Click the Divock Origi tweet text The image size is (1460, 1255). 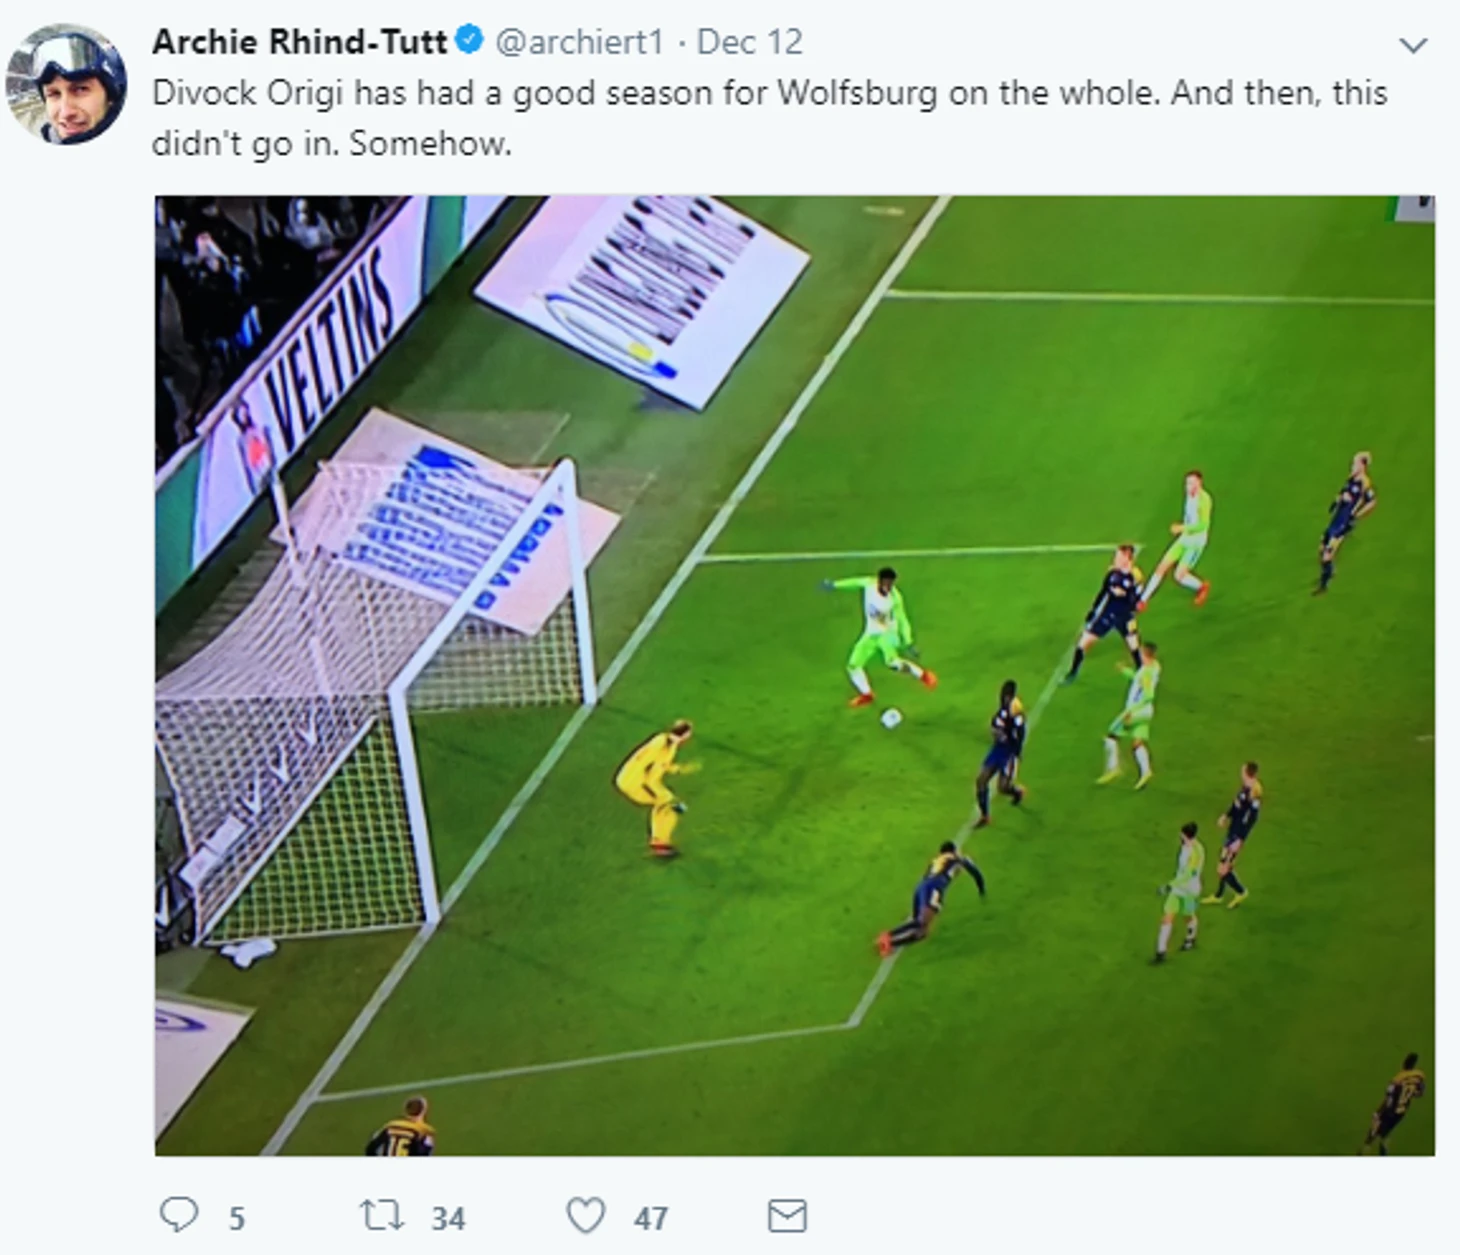tap(770, 118)
